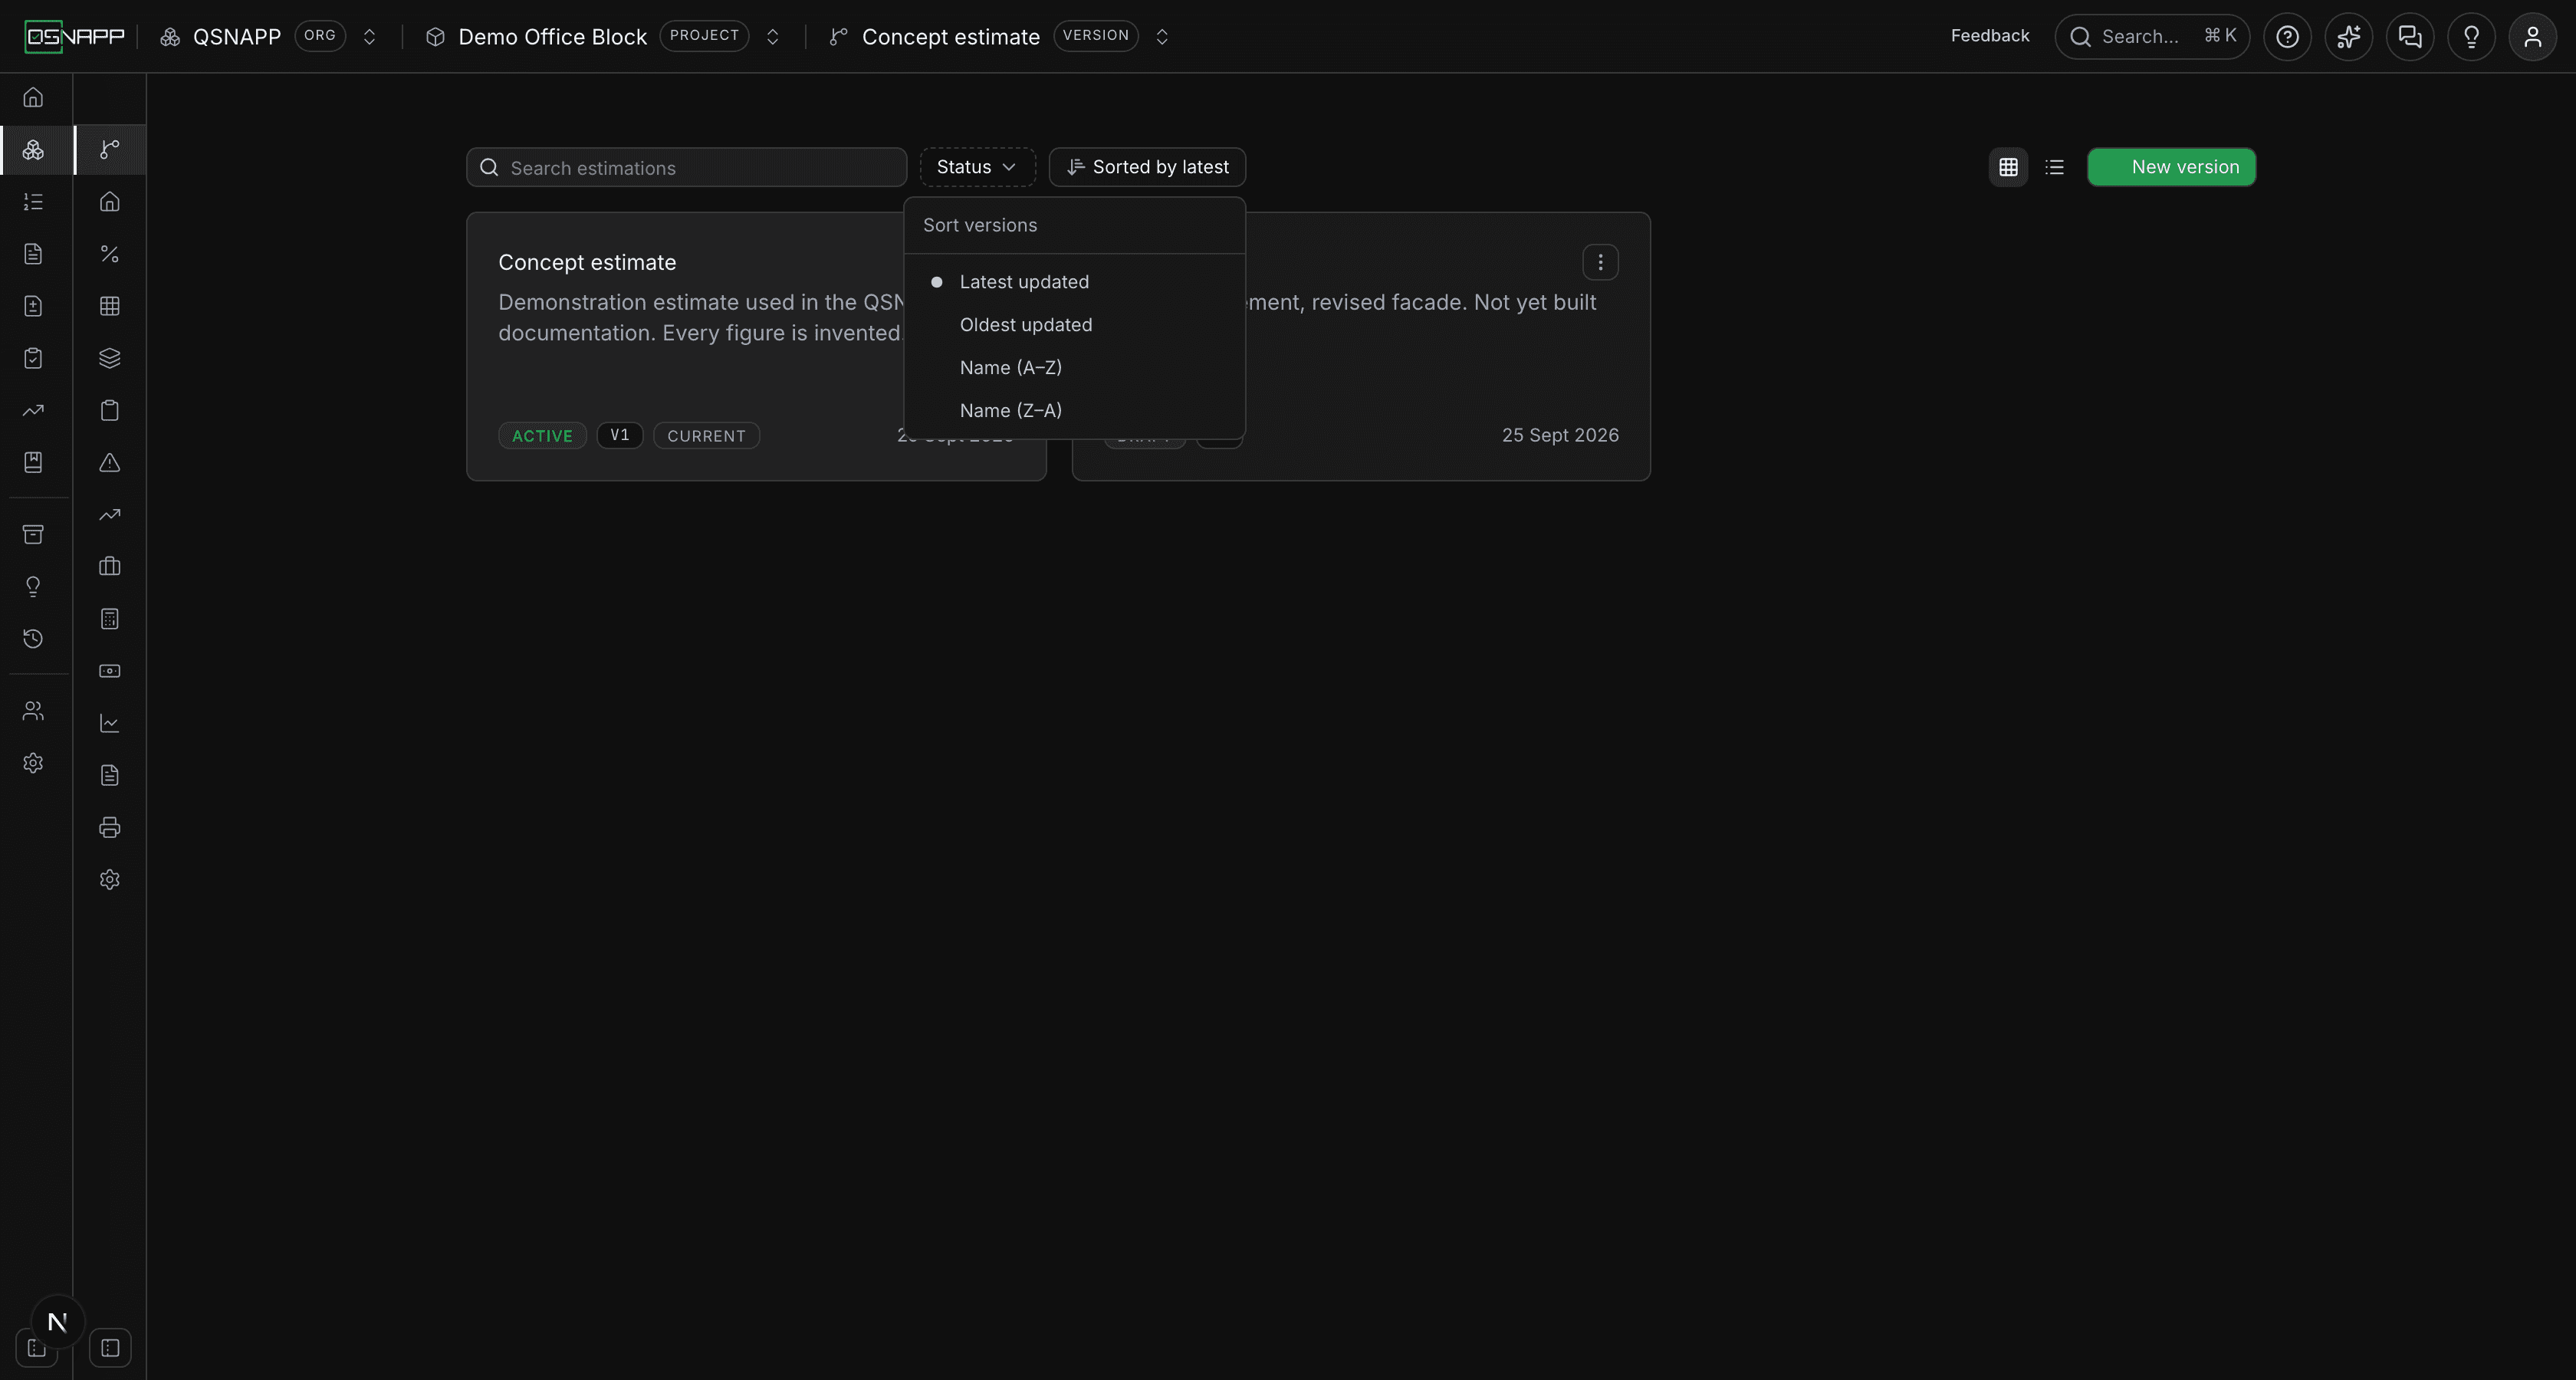Switch to grid view
The width and height of the screenshot is (2576, 1380).
tap(2008, 167)
